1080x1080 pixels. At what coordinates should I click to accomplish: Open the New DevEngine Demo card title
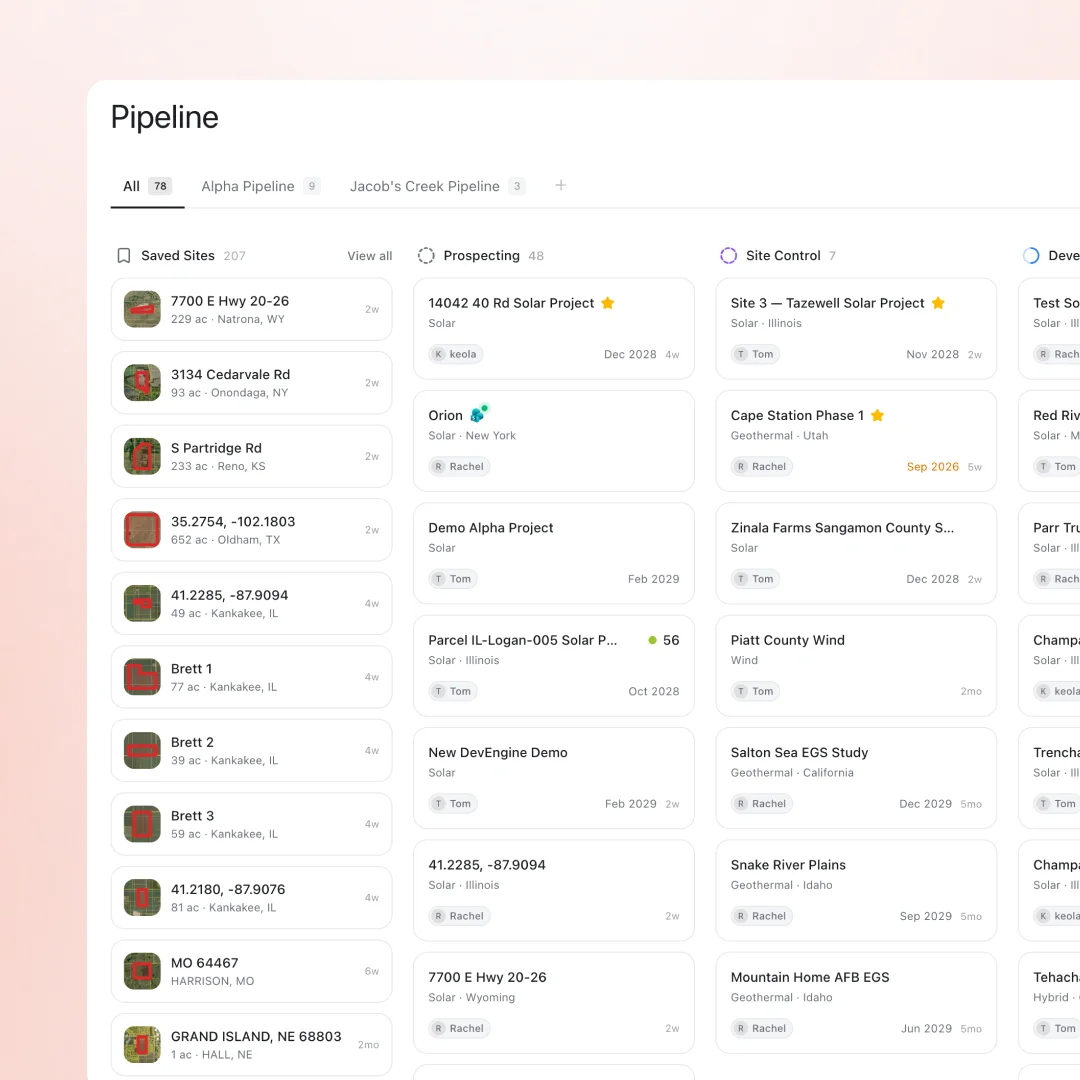pyautogui.click(x=498, y=752)
